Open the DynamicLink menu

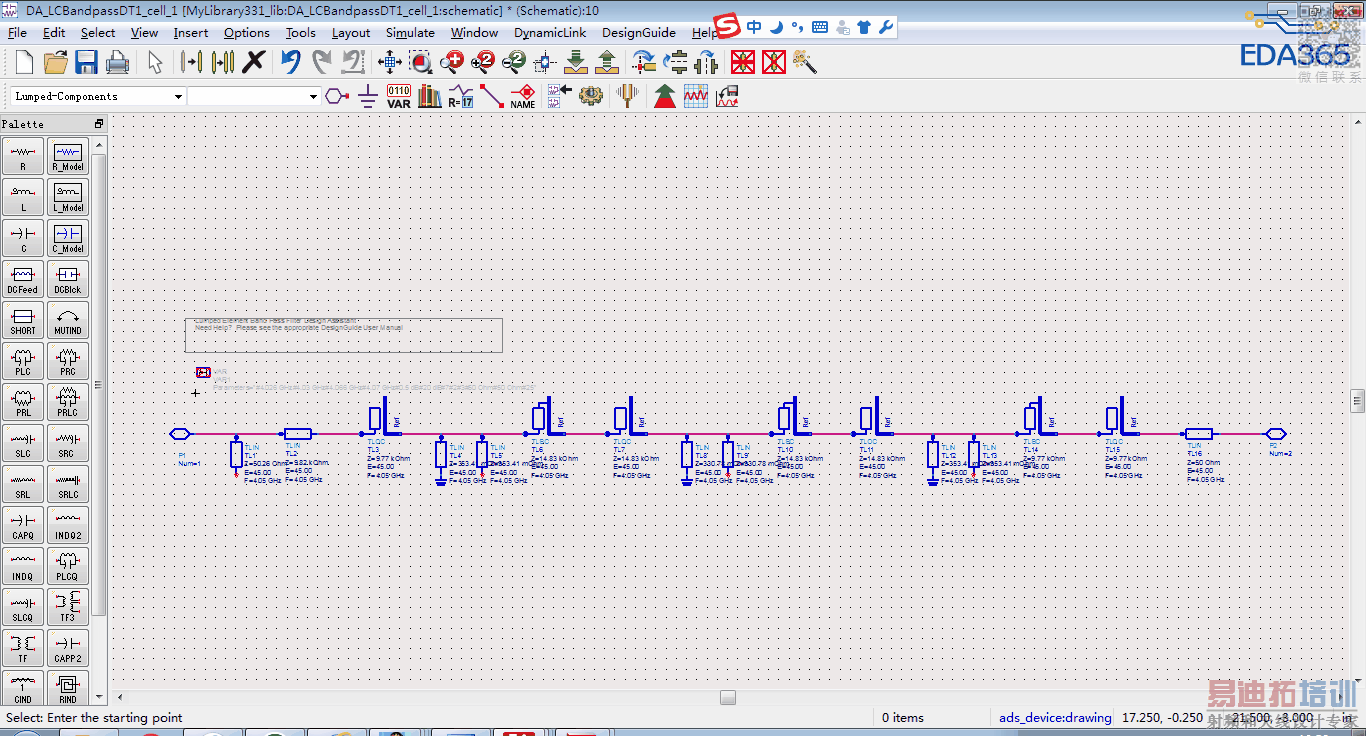pyautogui.click(x=550, y=32)
